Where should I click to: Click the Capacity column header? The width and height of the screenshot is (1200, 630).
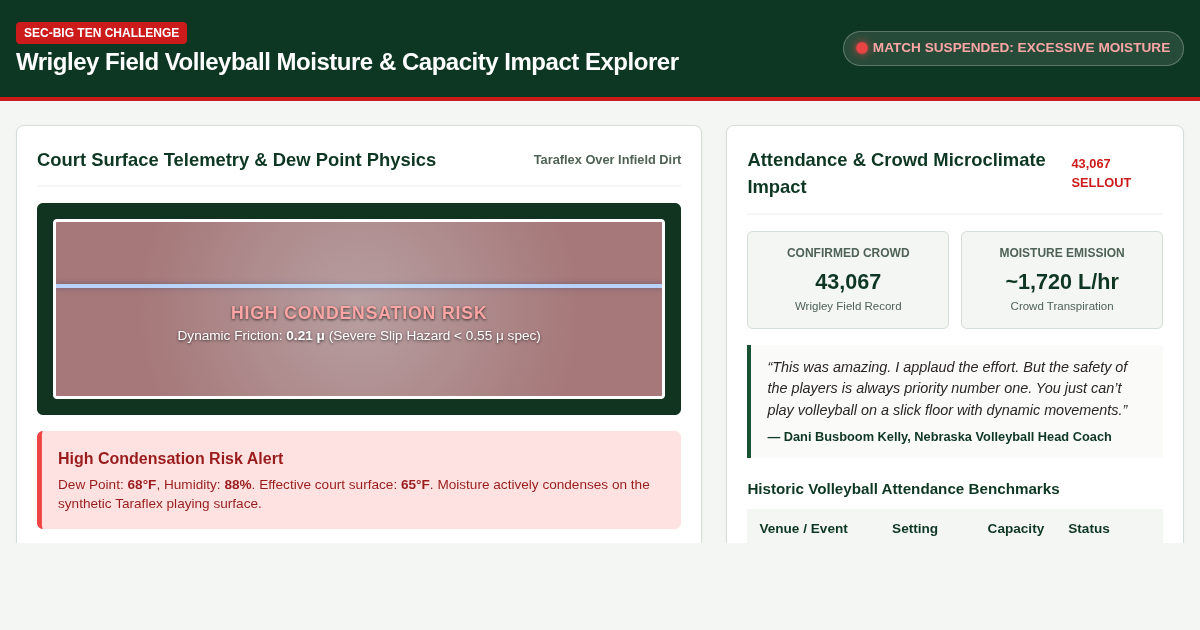(1016, 529)
